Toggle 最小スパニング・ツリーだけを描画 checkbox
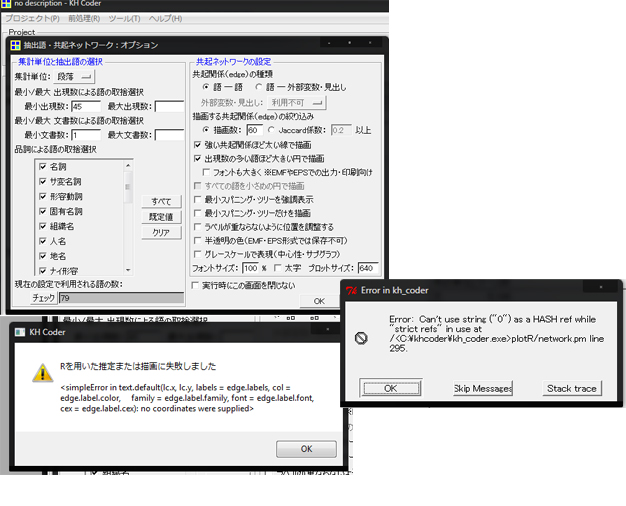The image size is (626, 506). pyautogui.click(x=197, y=213)
